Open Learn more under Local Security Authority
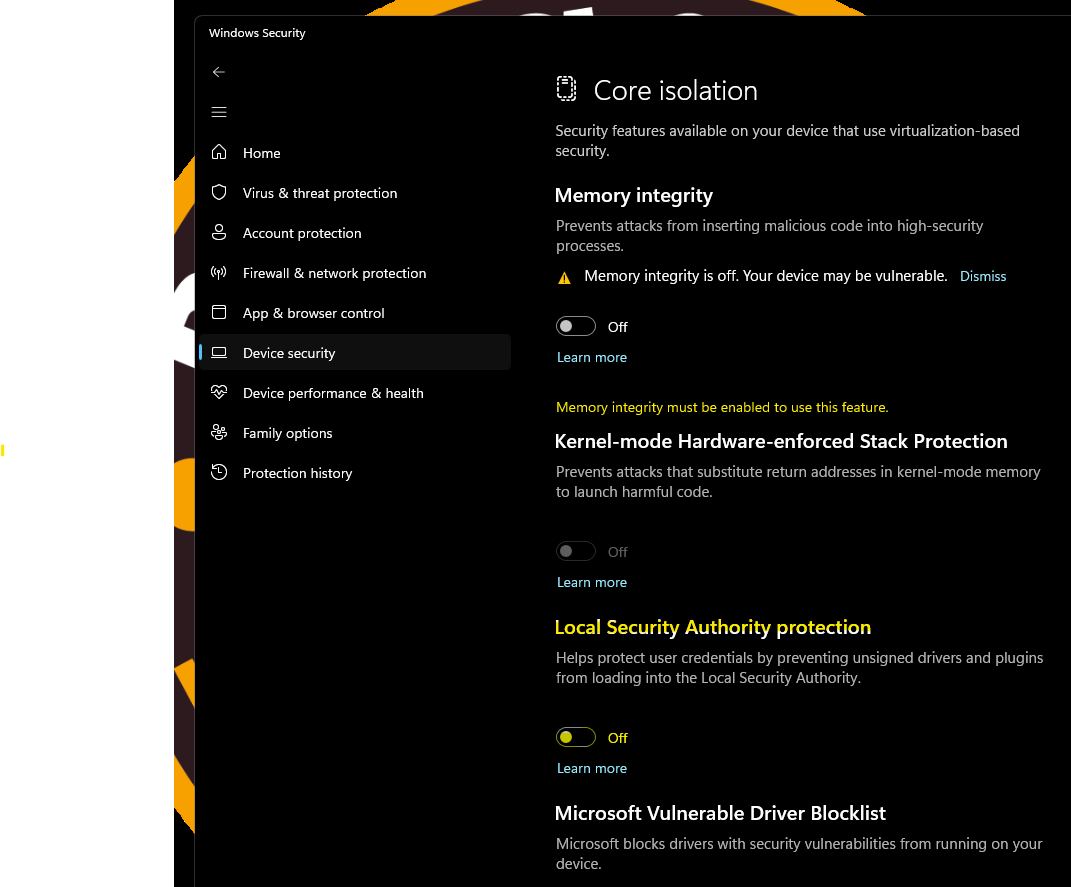 click(592, 768)
